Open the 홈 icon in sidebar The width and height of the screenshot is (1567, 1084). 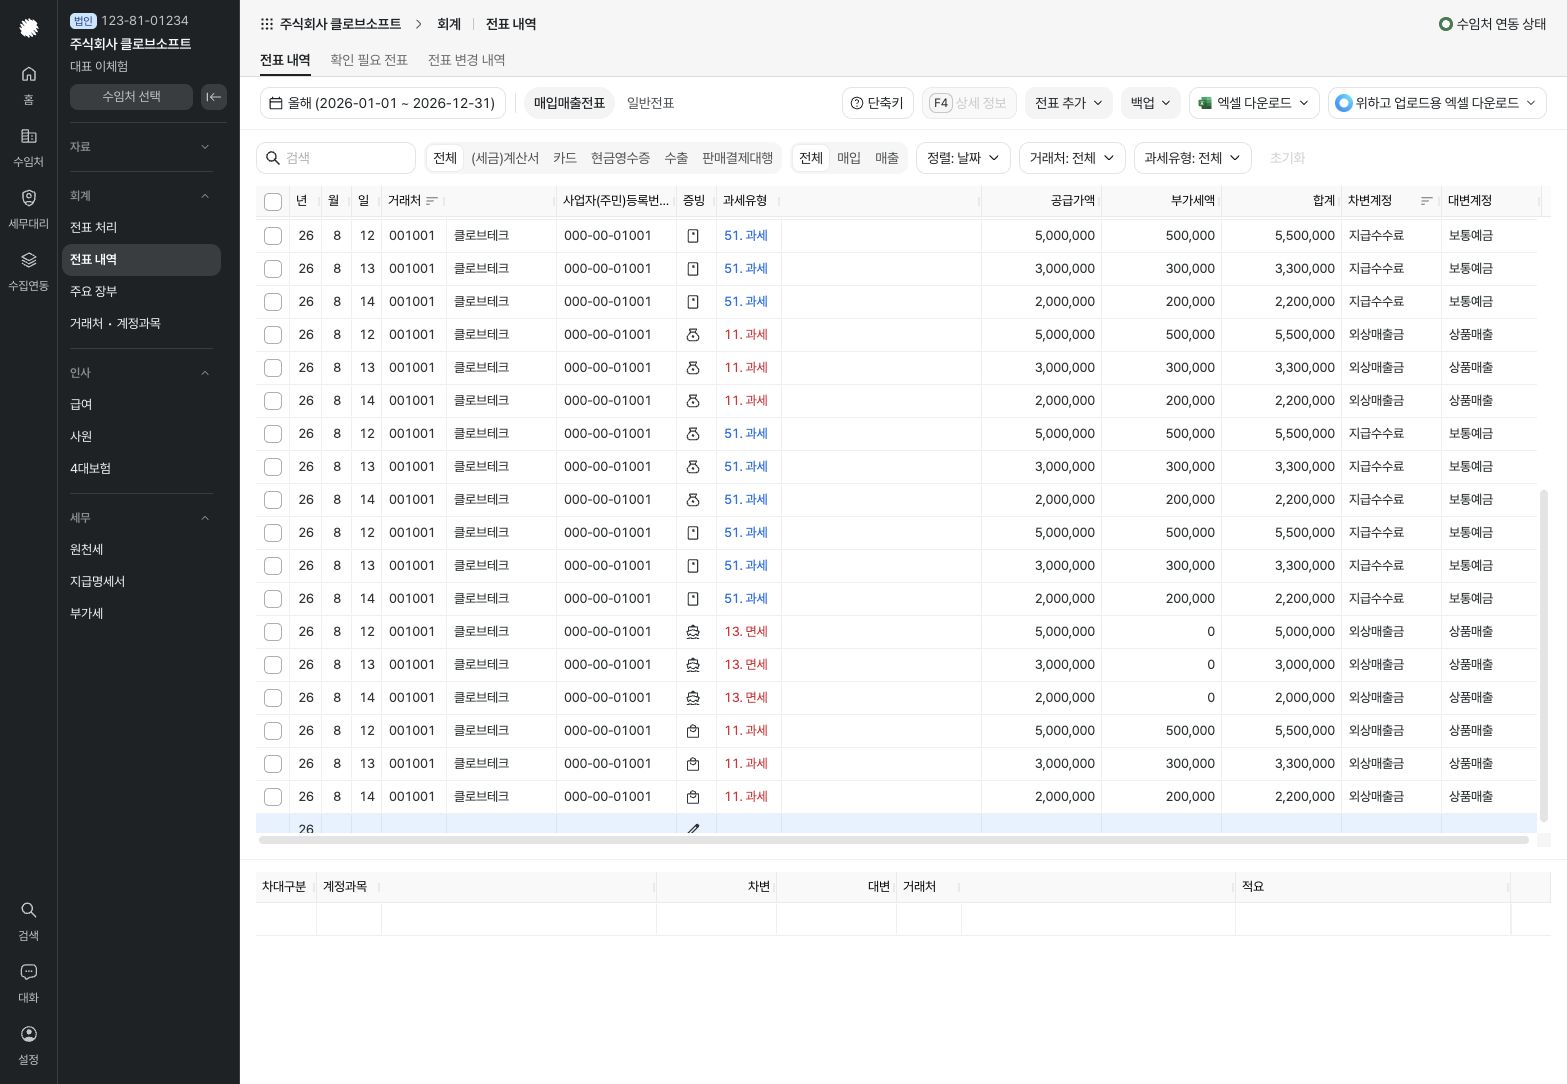point(28,84)
